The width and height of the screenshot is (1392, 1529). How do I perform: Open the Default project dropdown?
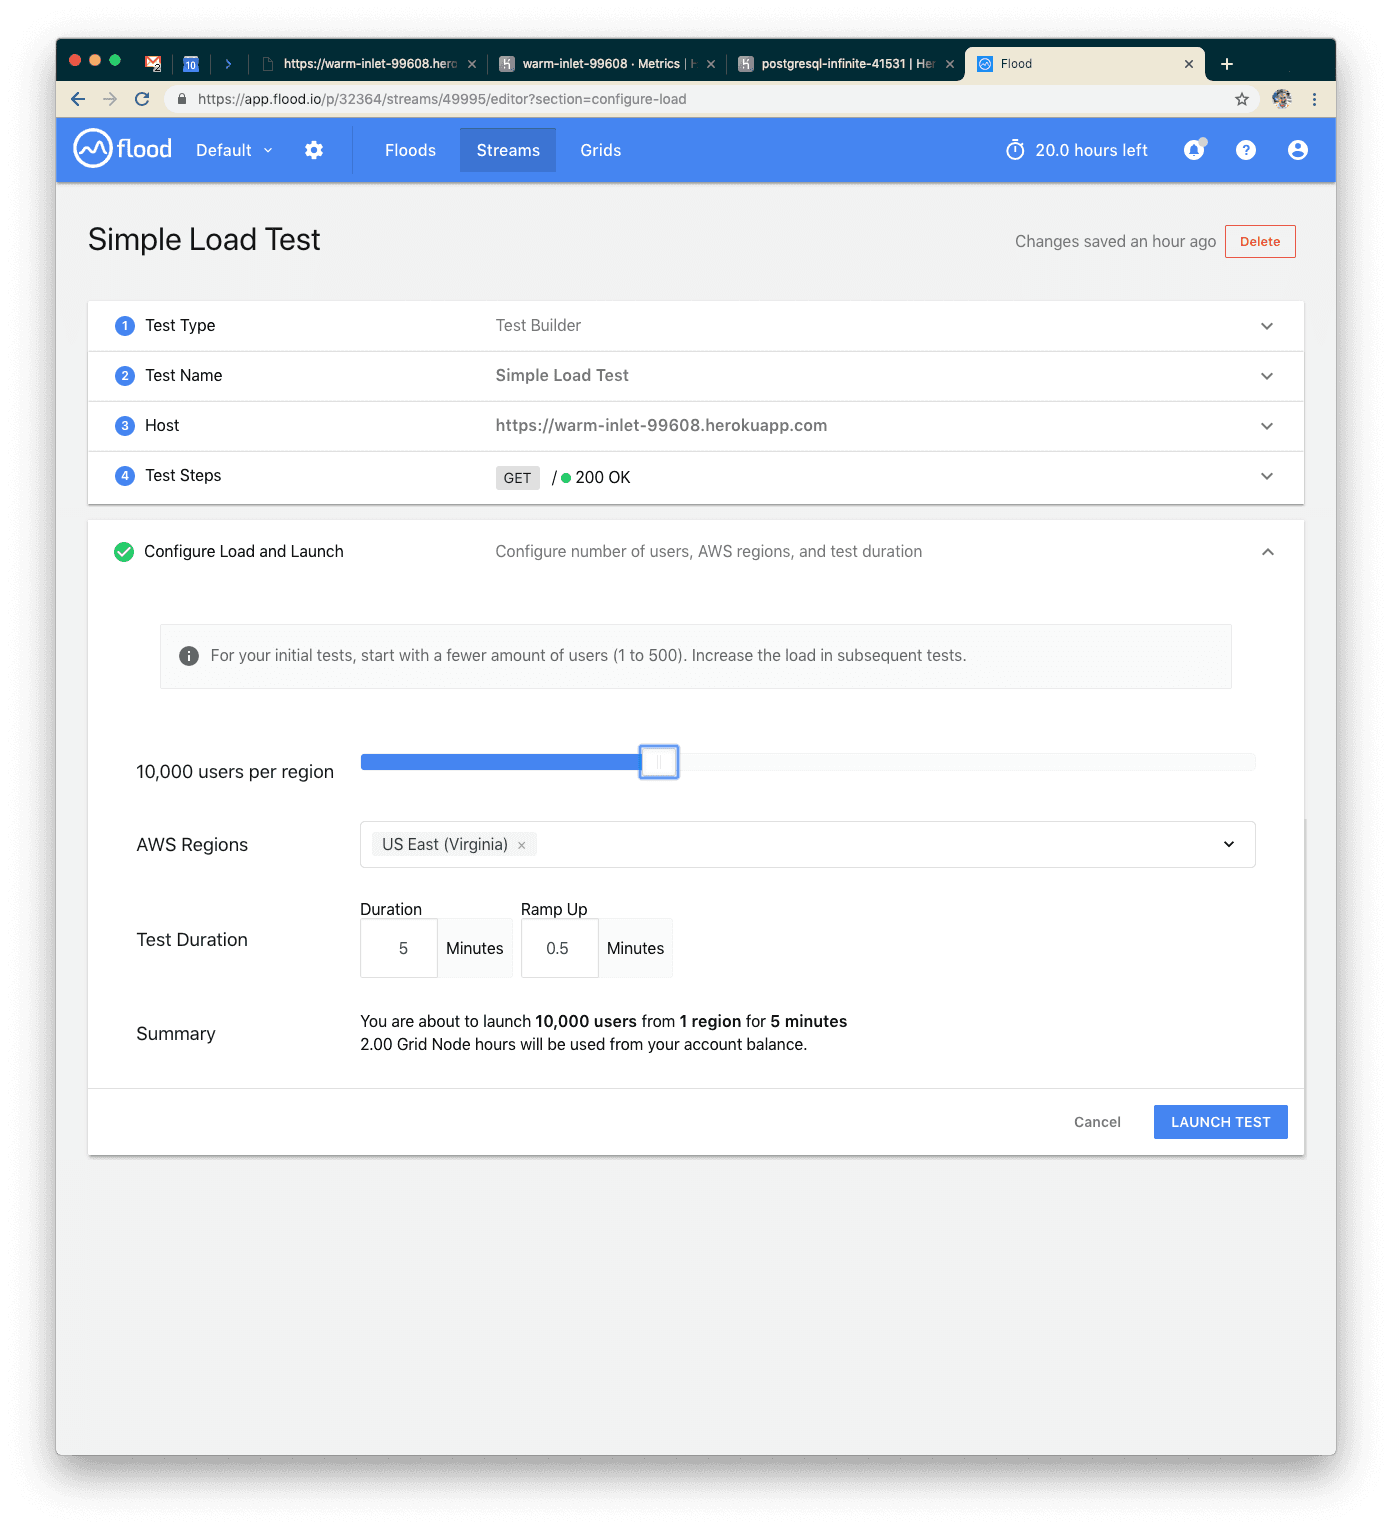coord(234,150)
